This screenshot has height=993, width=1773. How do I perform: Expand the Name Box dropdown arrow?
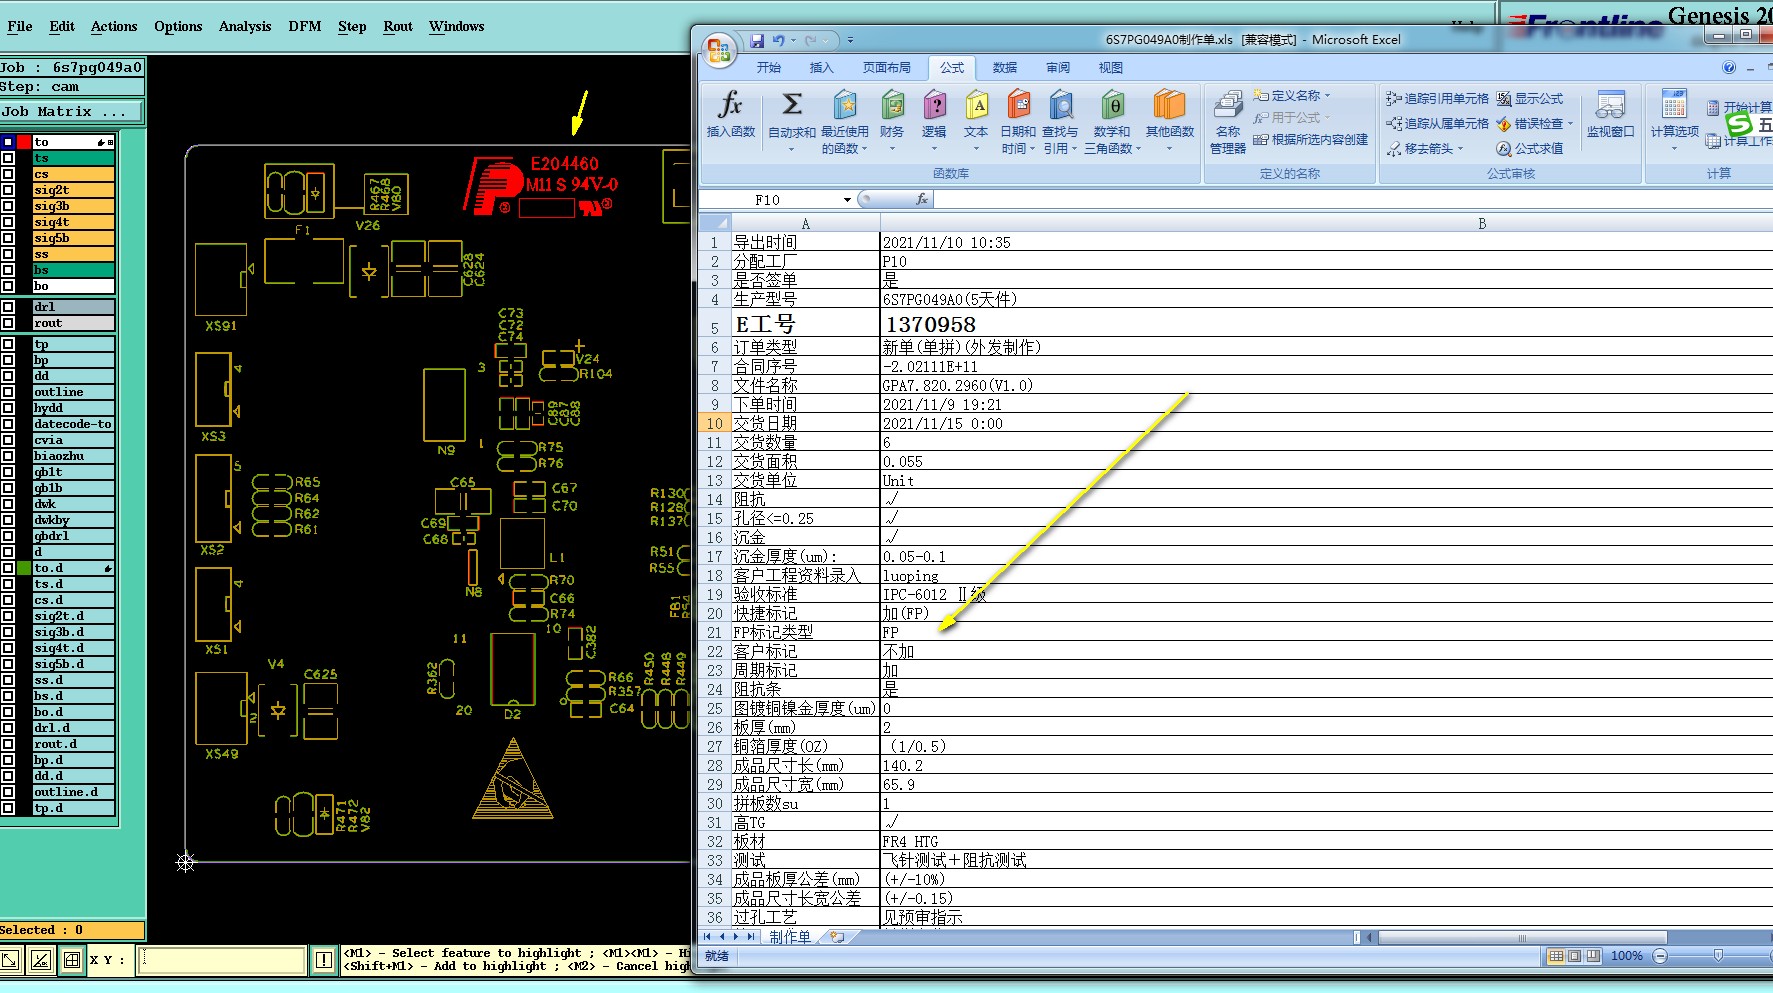click(x=847, y=200)
